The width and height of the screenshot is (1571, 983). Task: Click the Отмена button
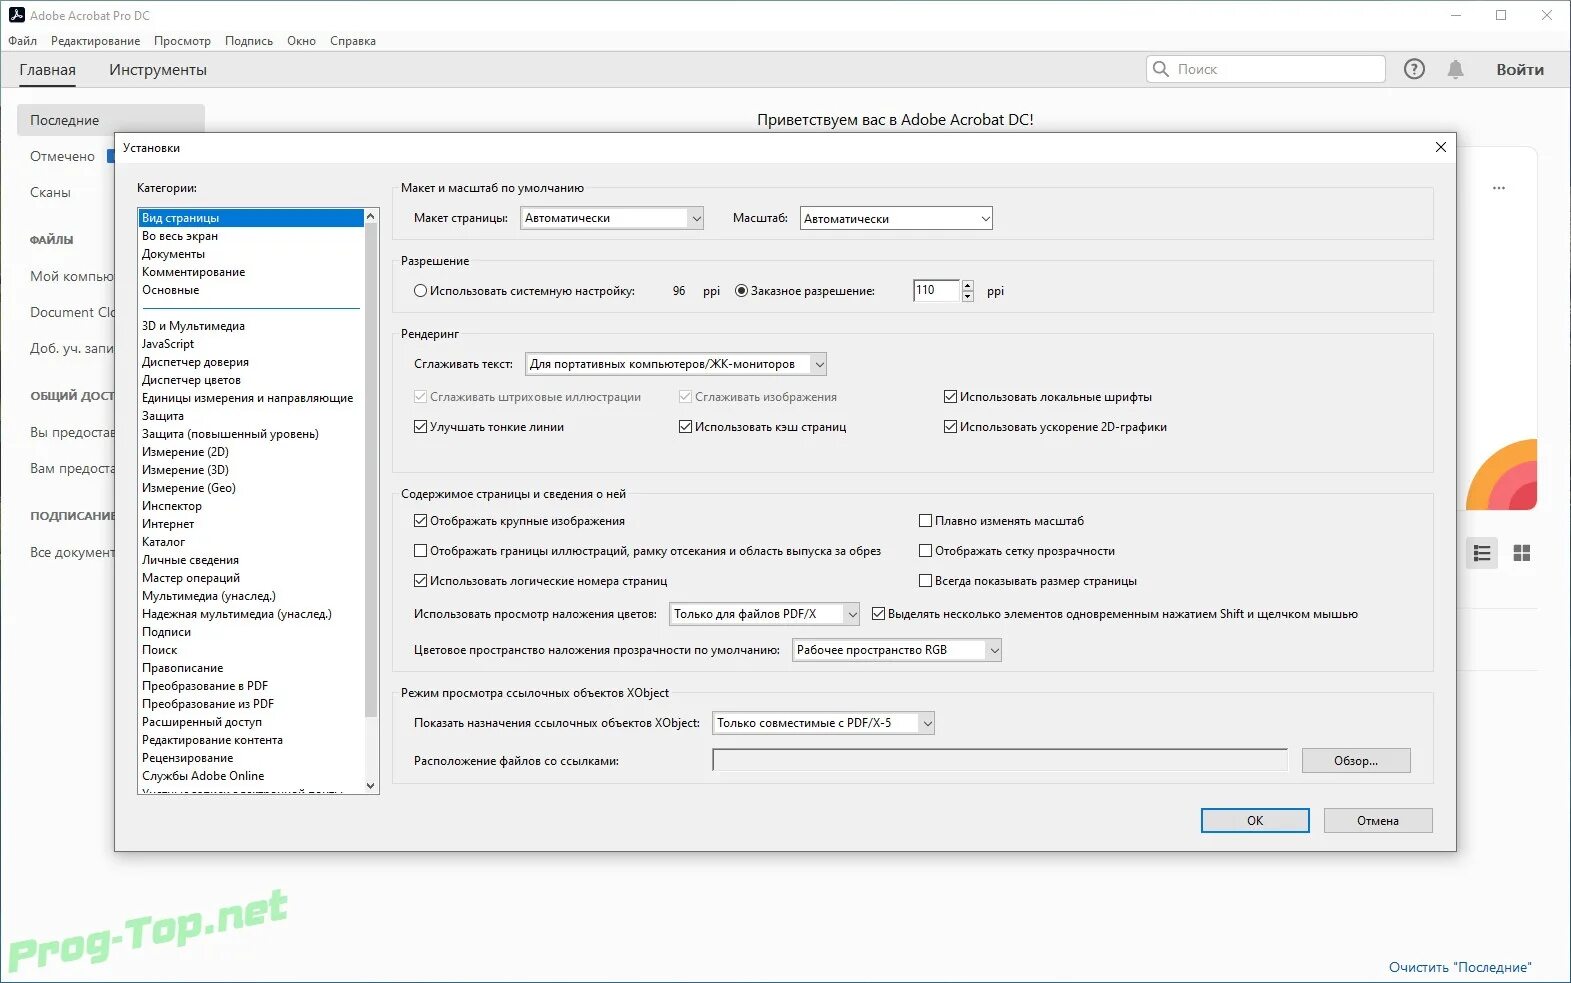click(x=1378, y=820)
